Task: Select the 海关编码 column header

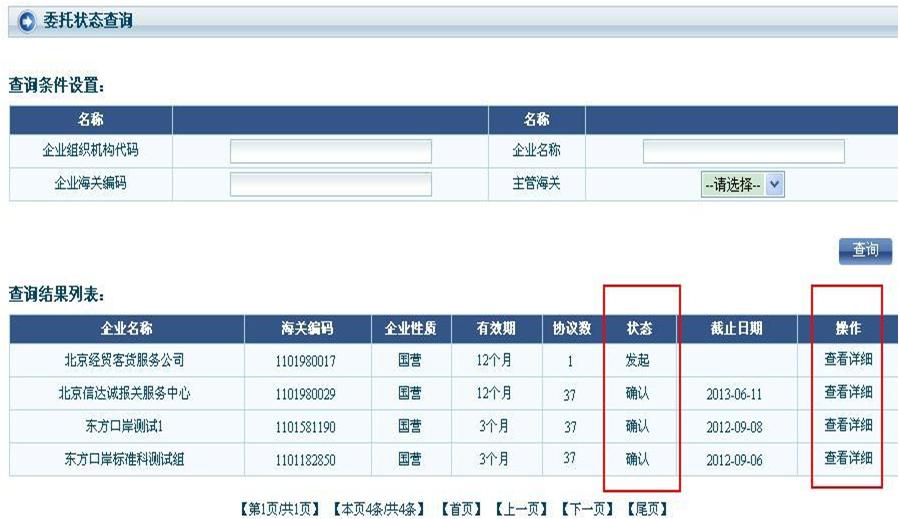Action: click(306, 328)
